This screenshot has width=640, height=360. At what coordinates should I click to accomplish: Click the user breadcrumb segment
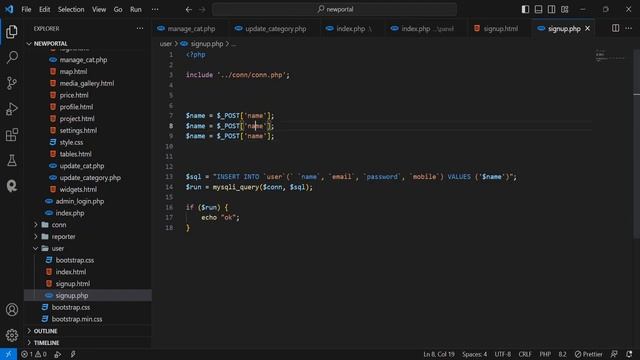pyautogui.click(x=165, y=44)
